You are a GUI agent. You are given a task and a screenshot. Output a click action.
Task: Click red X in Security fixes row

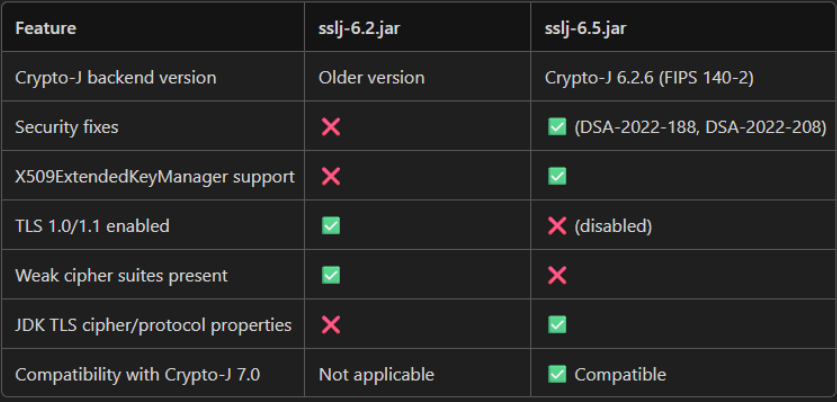(x=330, y=127)
